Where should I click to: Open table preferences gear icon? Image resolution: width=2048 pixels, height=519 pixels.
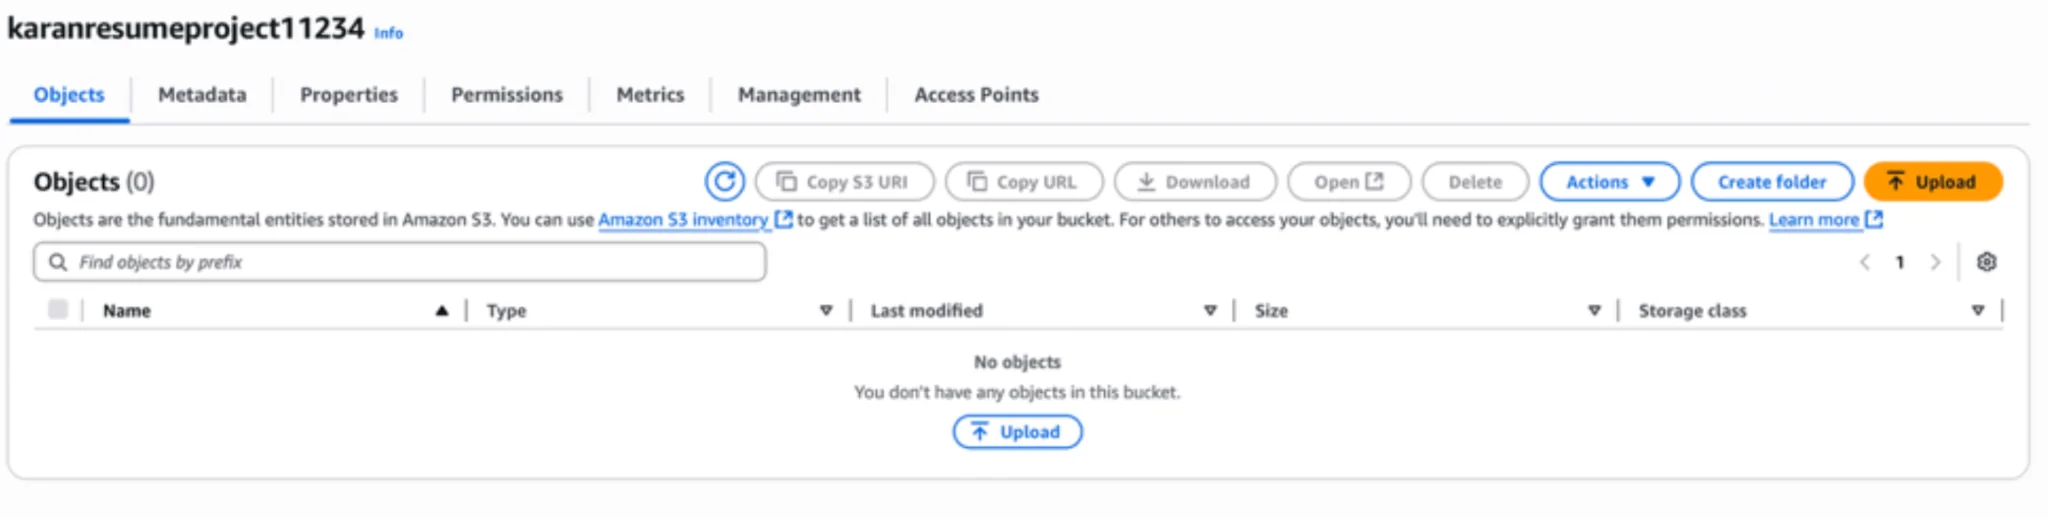1986,262
